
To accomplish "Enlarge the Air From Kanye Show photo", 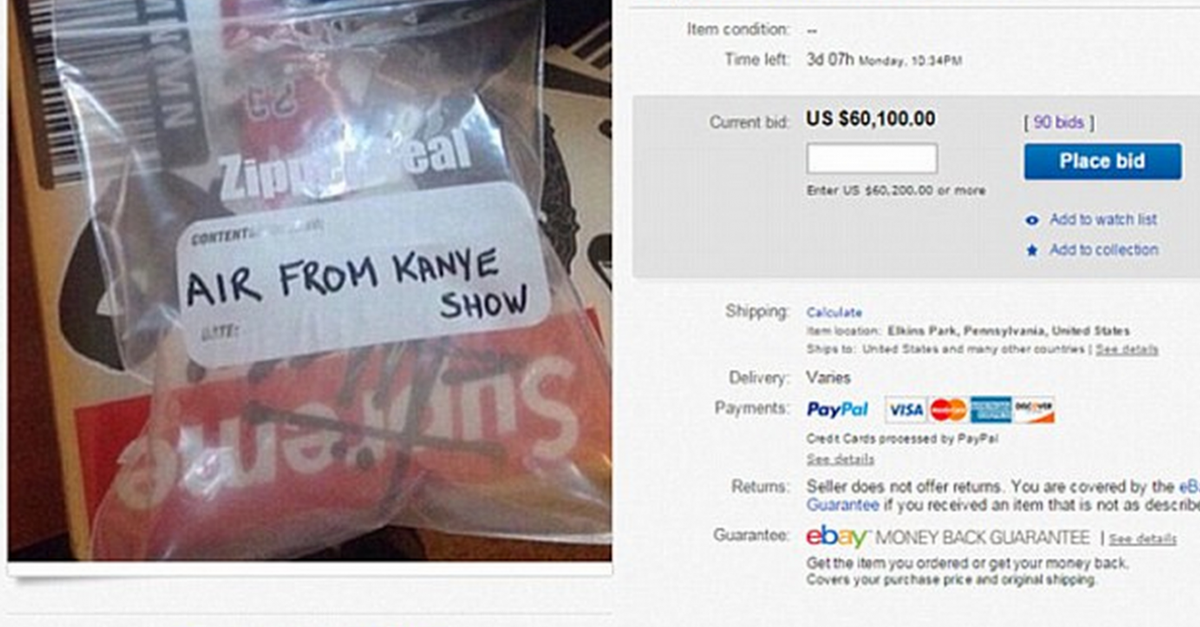I will (310, 280).
